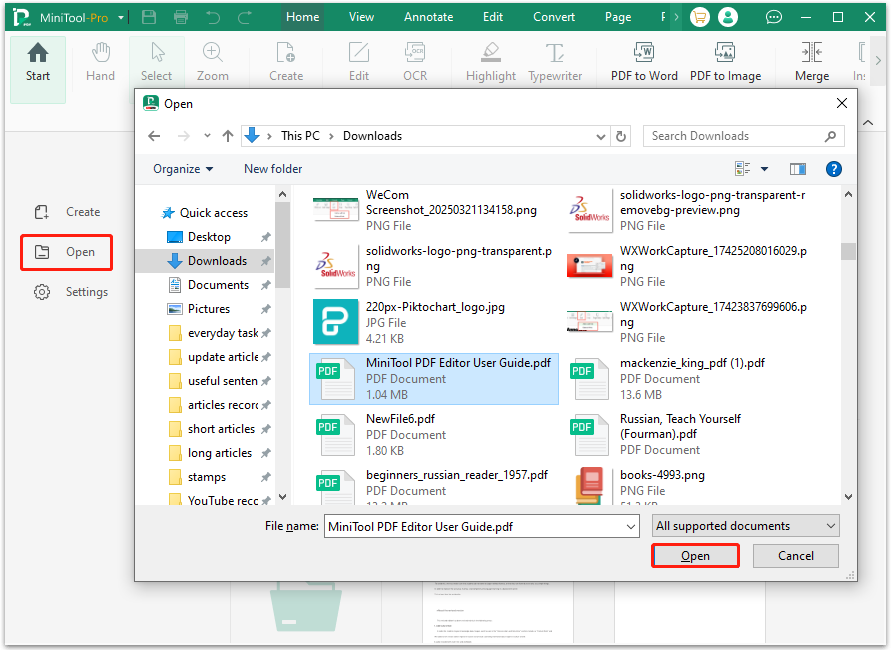Switch to the Annotate tab

(x=428, y=17)
